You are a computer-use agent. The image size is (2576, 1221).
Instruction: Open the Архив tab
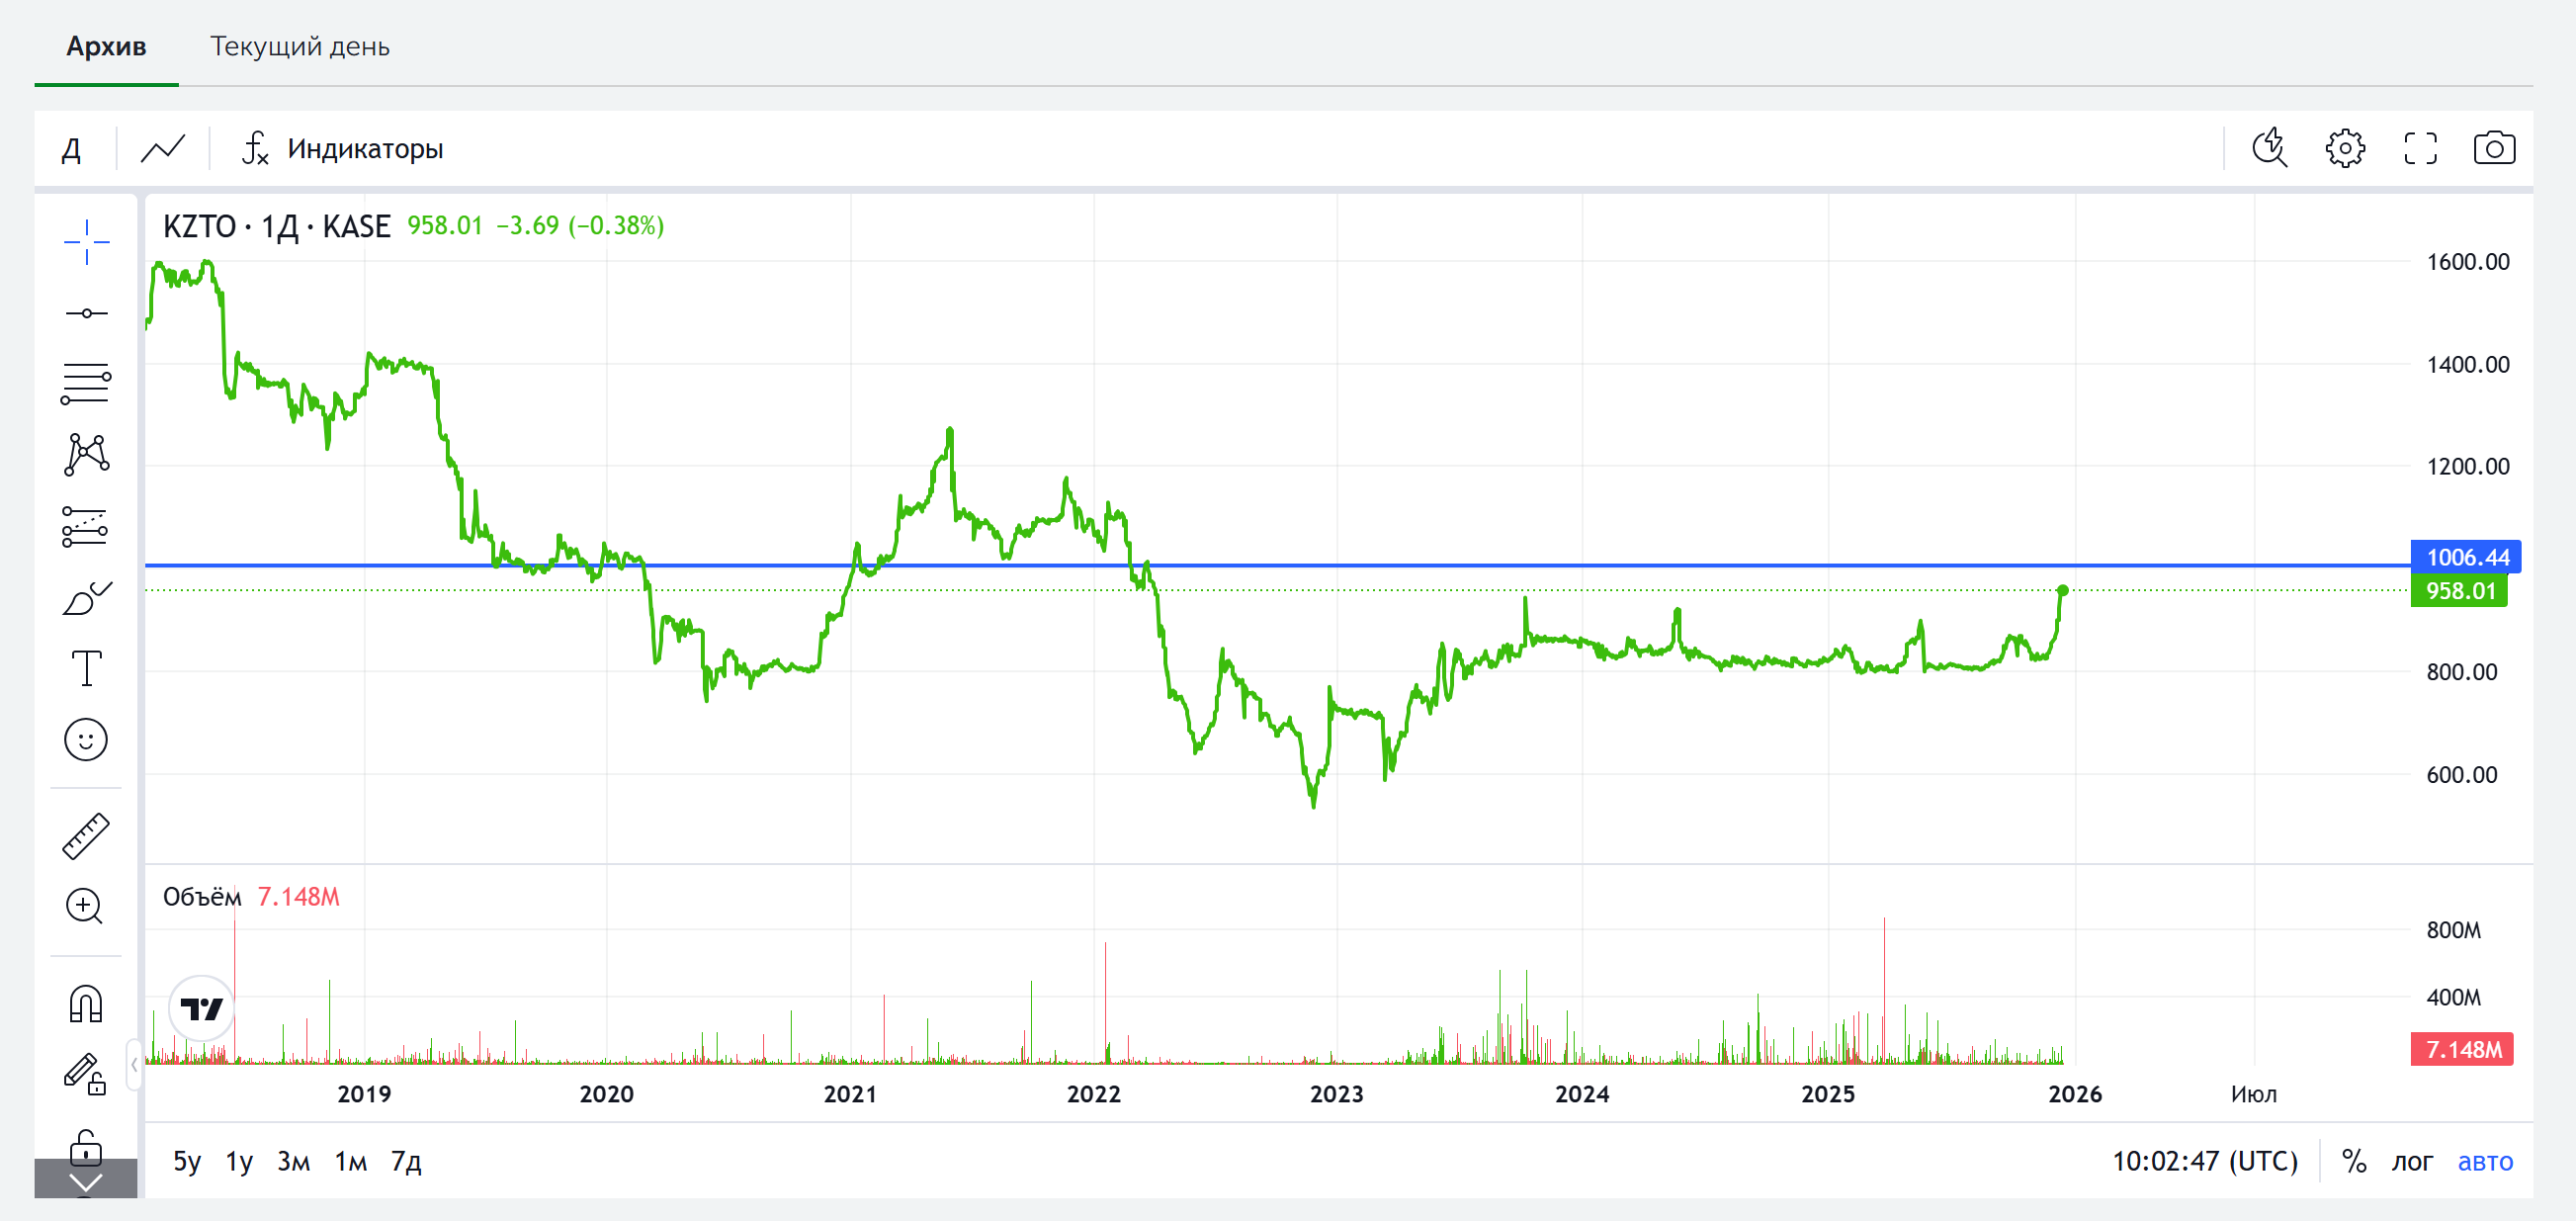click(106, 47)
